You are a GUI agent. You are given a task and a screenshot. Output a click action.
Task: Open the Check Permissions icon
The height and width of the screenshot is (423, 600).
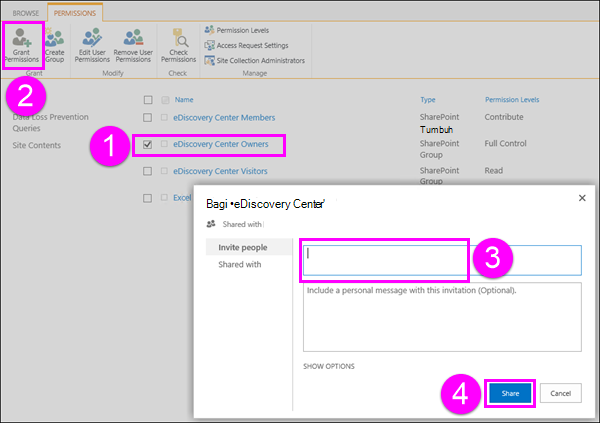point(178,46)
